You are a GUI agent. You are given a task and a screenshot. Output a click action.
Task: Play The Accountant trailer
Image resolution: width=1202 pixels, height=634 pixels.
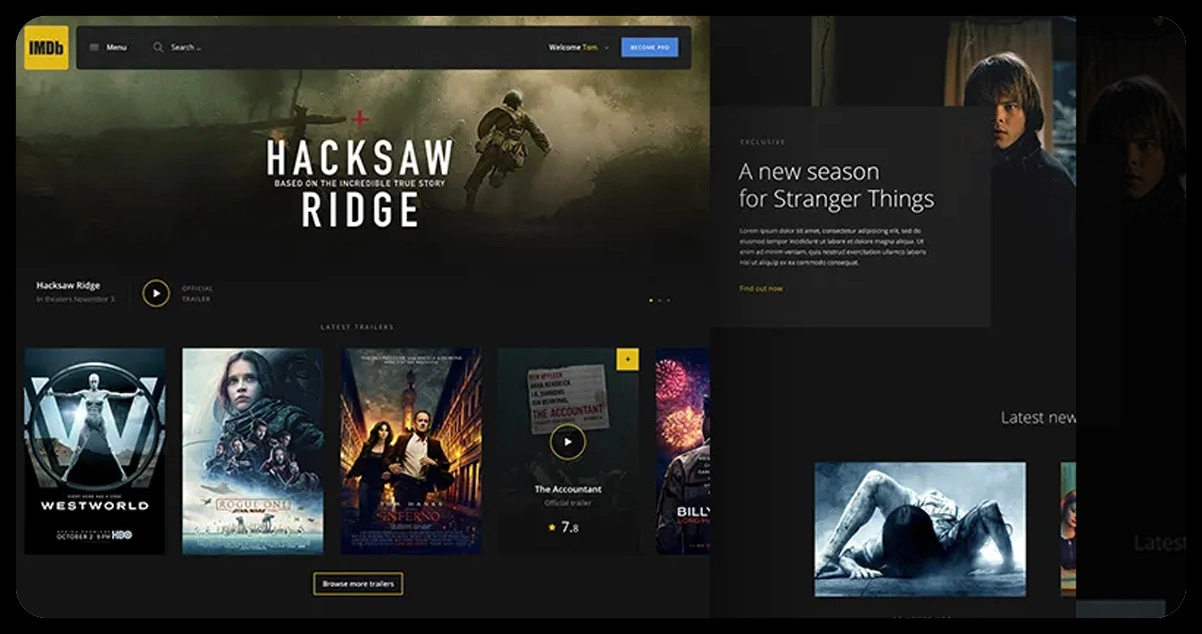pyautogui.click(x=567, y=442)
